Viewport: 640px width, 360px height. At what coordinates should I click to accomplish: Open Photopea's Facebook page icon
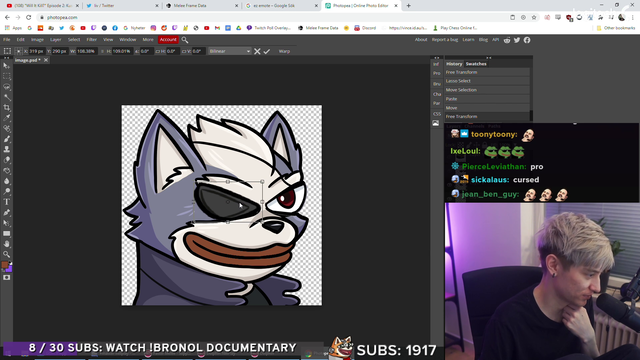tap(527, 40)
